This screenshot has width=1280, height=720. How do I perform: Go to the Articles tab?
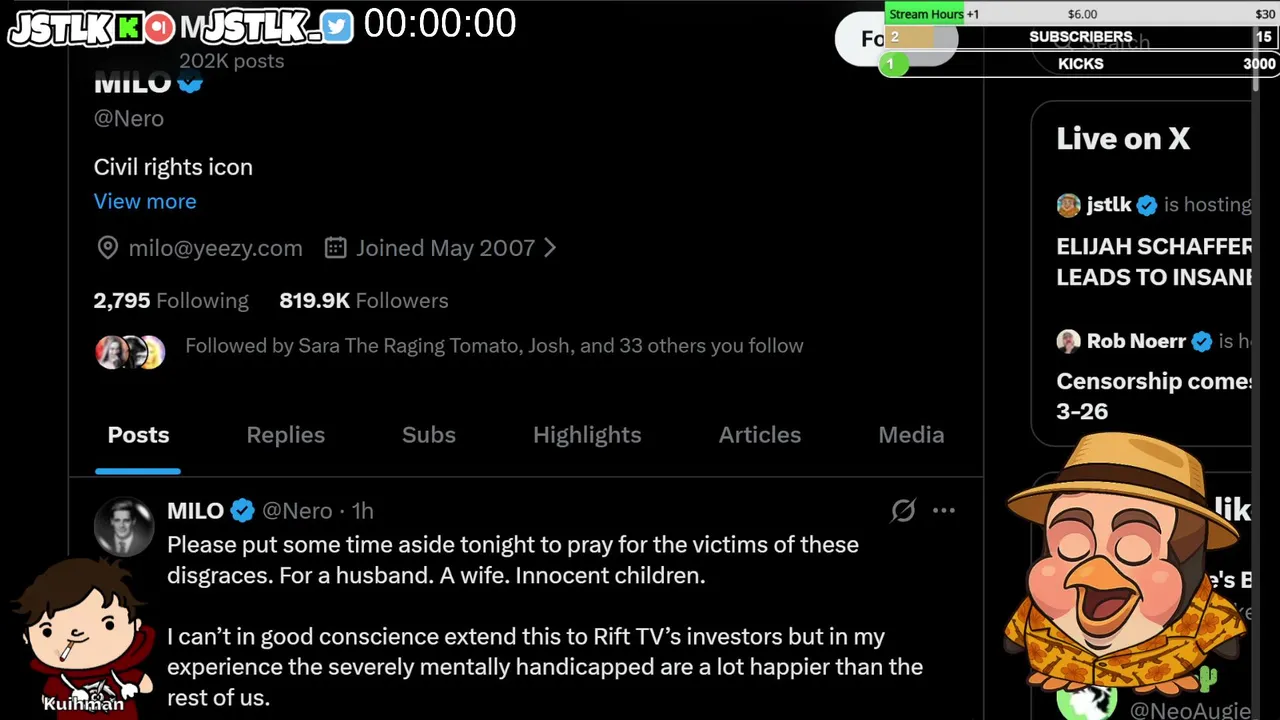[759, 435]
